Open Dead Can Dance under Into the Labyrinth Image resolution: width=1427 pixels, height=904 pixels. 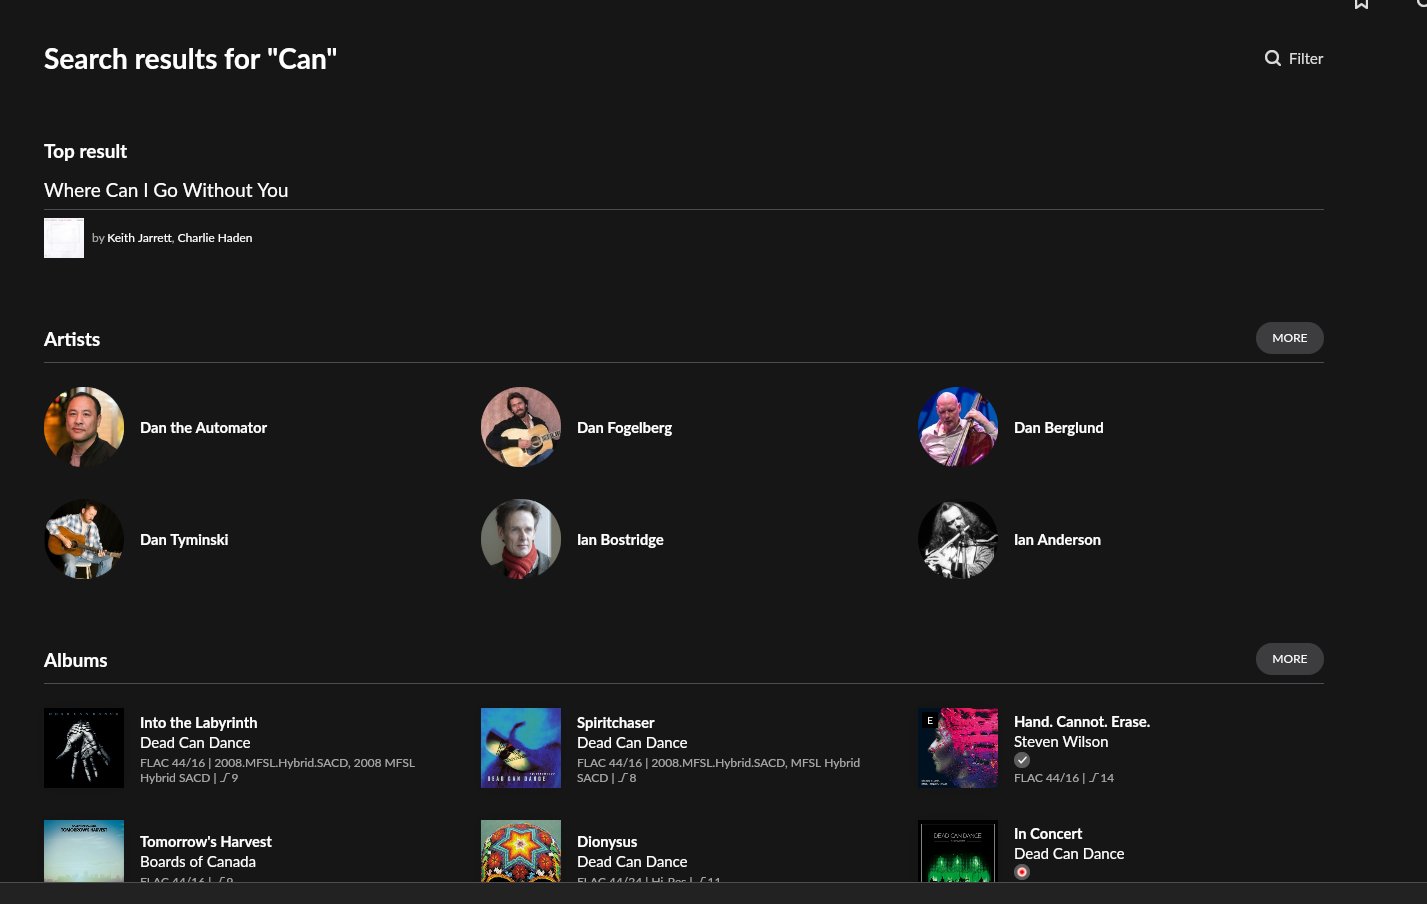(195, 743)
